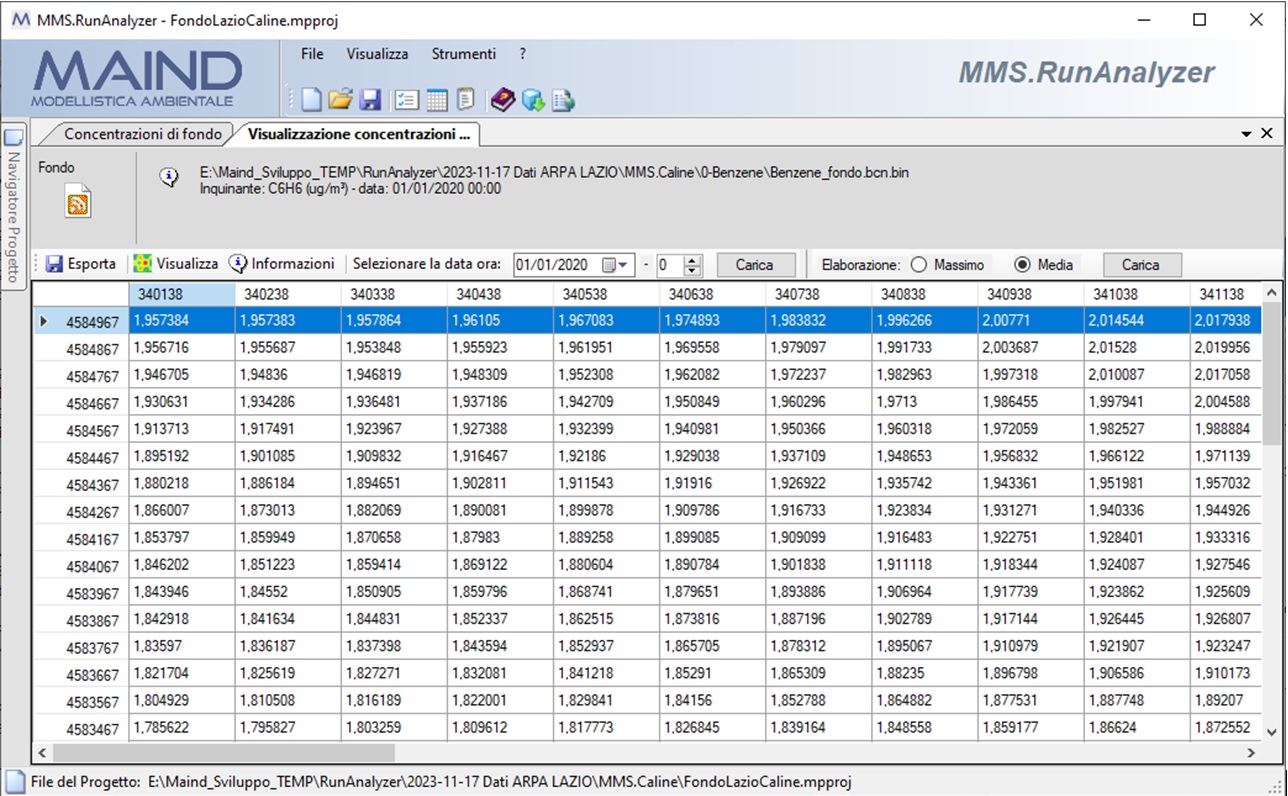Open the Visualizza menu
This screenshot has width=1288, height=796.
coord(377,54)
